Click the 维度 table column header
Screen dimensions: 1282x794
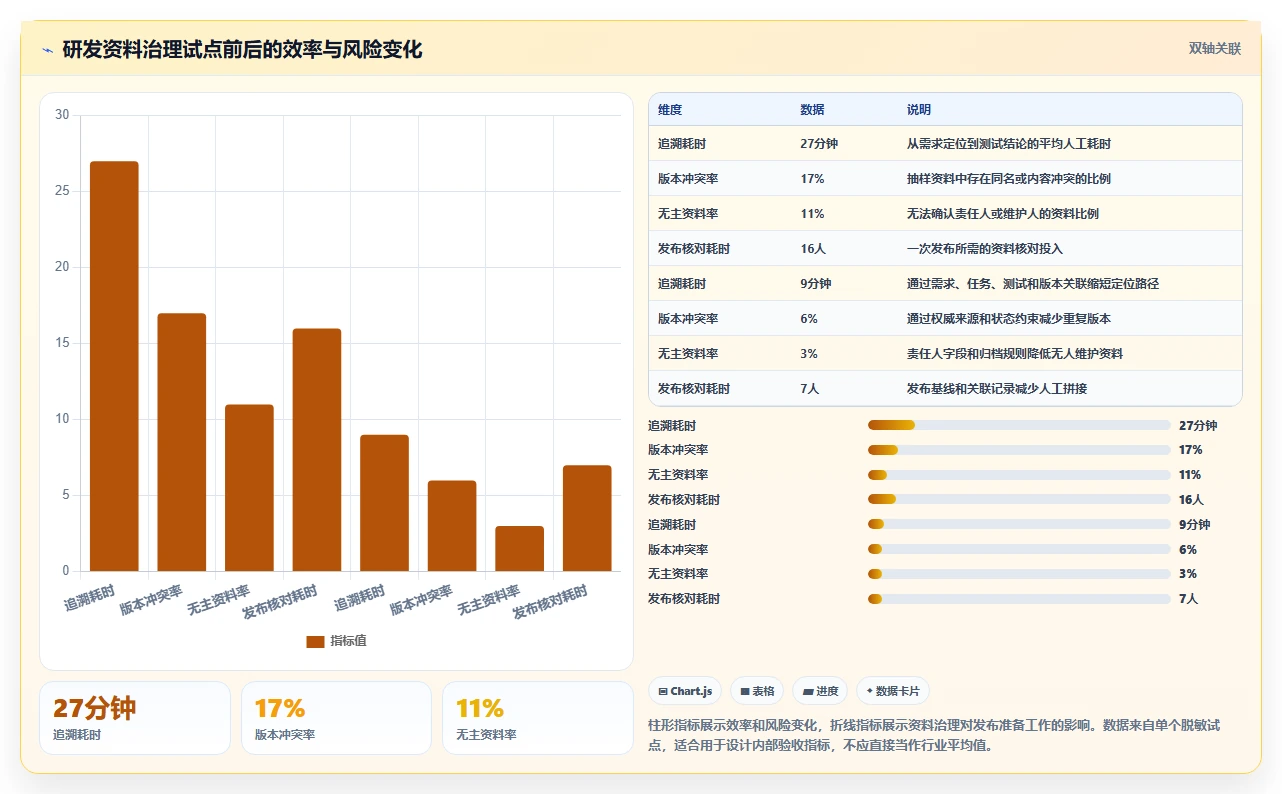[x=670, y=110]
